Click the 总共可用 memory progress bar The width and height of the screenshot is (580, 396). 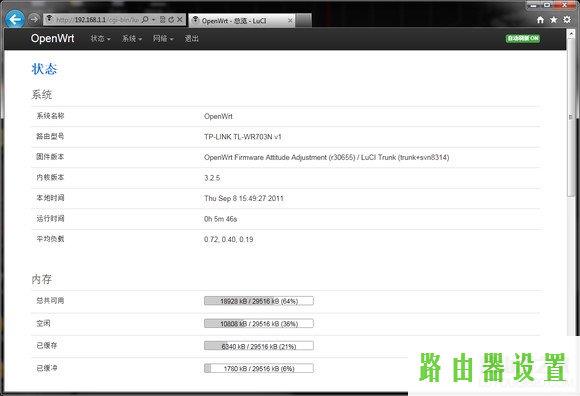(x=259, y=301)
